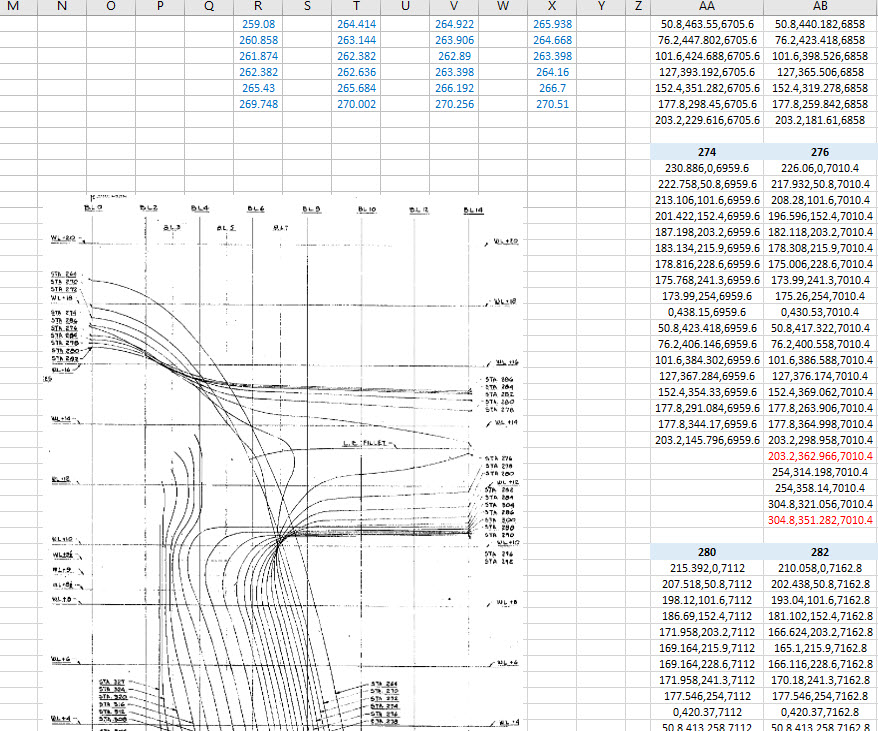Click the bold 280 header cell
This screenshot has height=731, width=878.
click(706, 552)
